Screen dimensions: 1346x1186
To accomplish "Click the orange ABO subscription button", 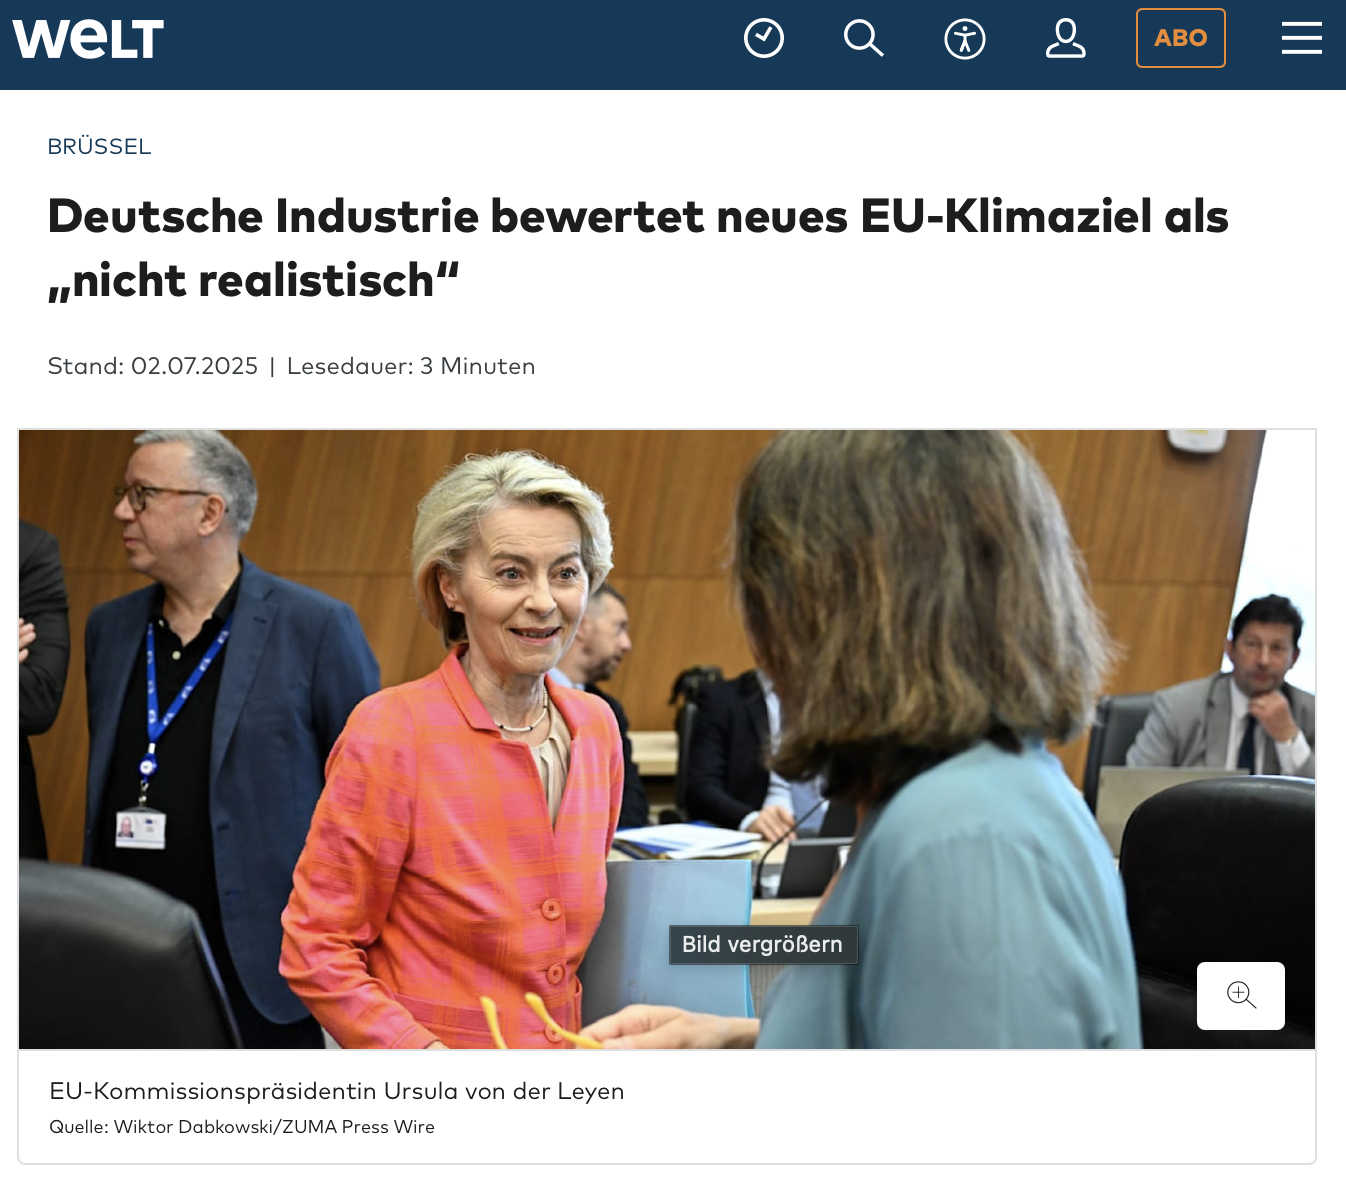I will point(1181,38).
